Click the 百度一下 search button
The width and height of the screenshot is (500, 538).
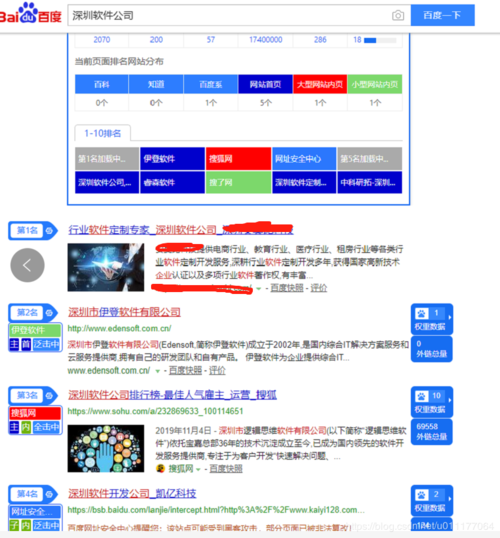[442, 15]
